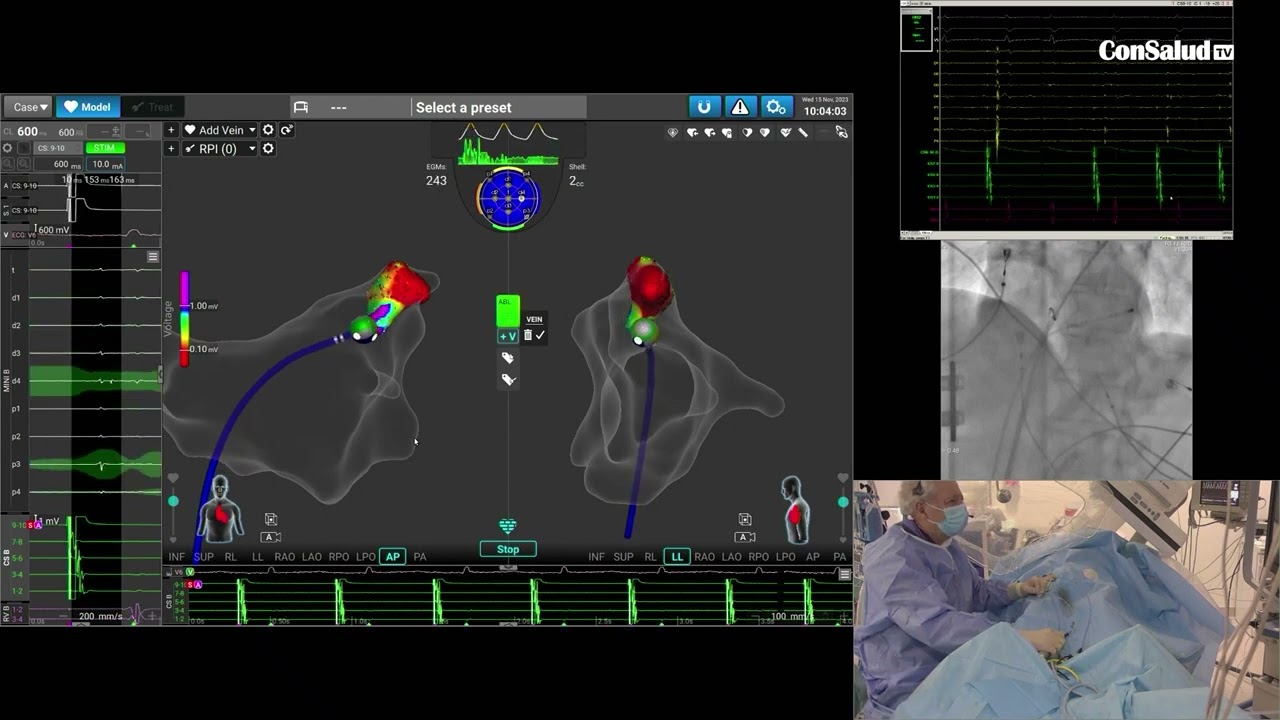Select RAO view in left viewport

coord(285,557)
